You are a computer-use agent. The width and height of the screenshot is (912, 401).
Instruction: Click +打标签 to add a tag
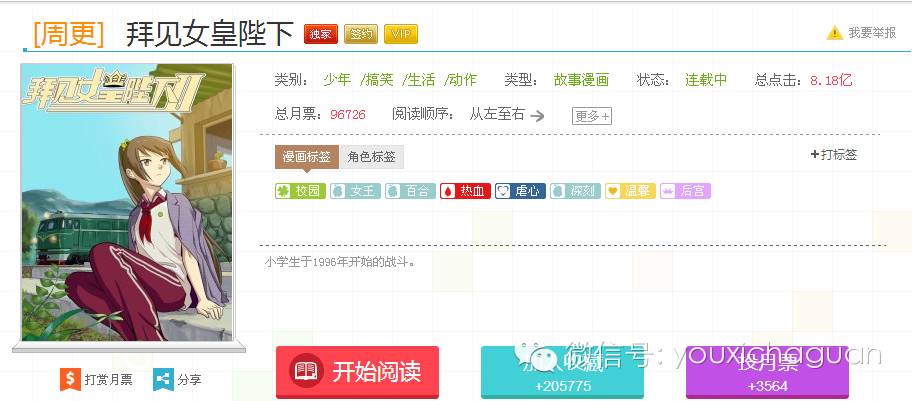point(833,155)
